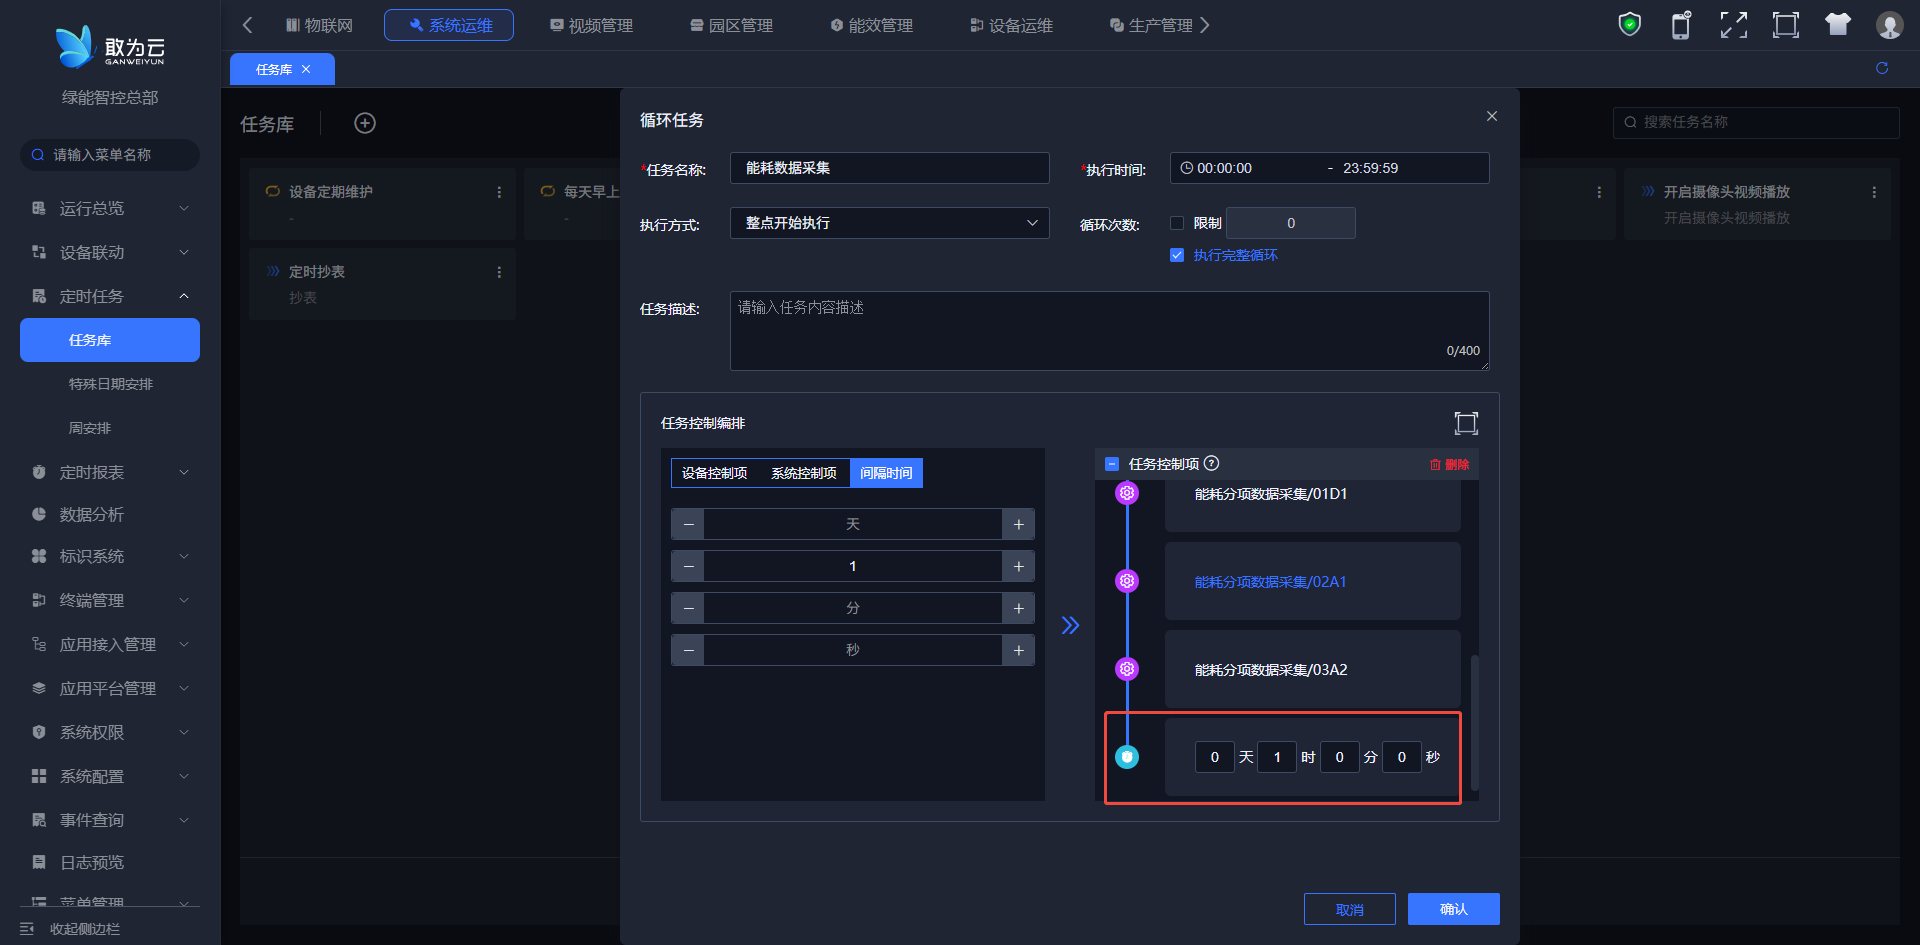Image resolution: width=1920 pixels, height=945 pixels.
Task: Click the 取消 cancel button
Action: (1349, 909)
